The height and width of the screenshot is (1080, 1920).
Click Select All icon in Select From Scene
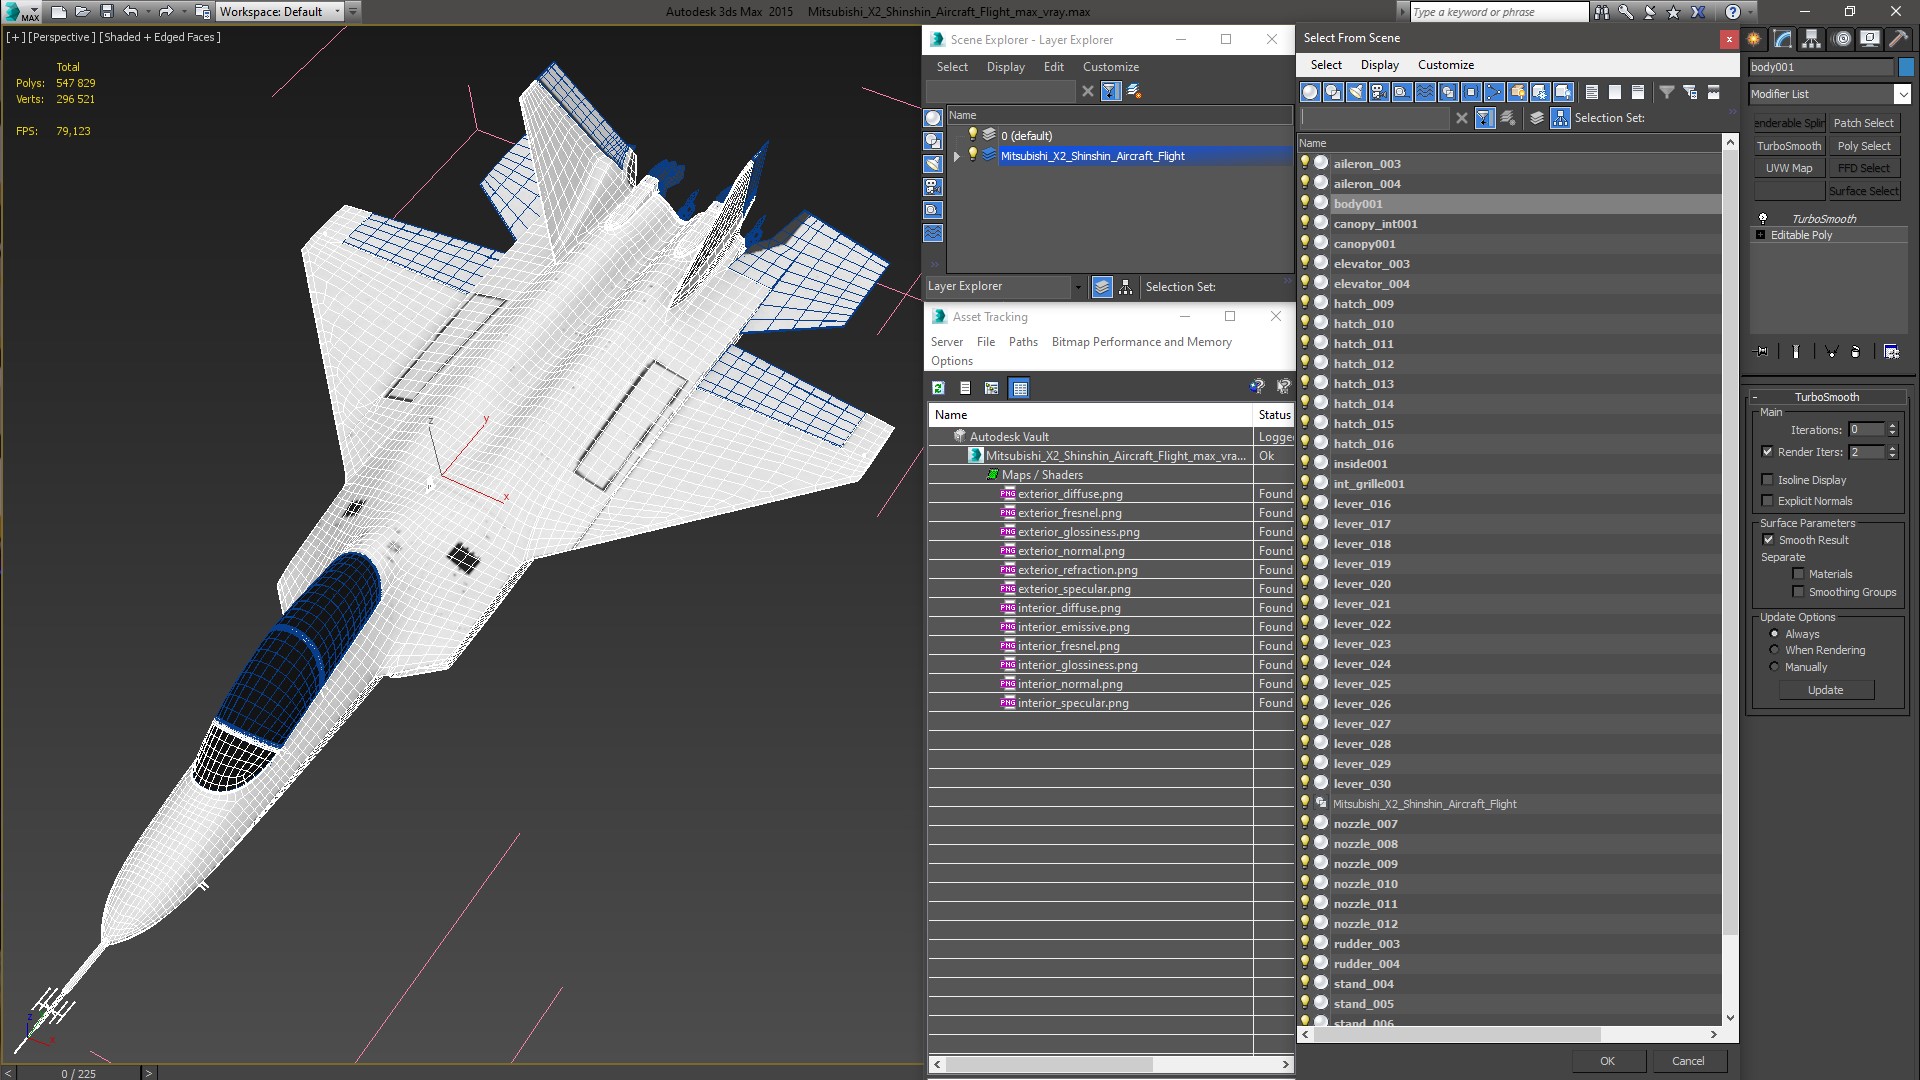tap(1592, 92)
